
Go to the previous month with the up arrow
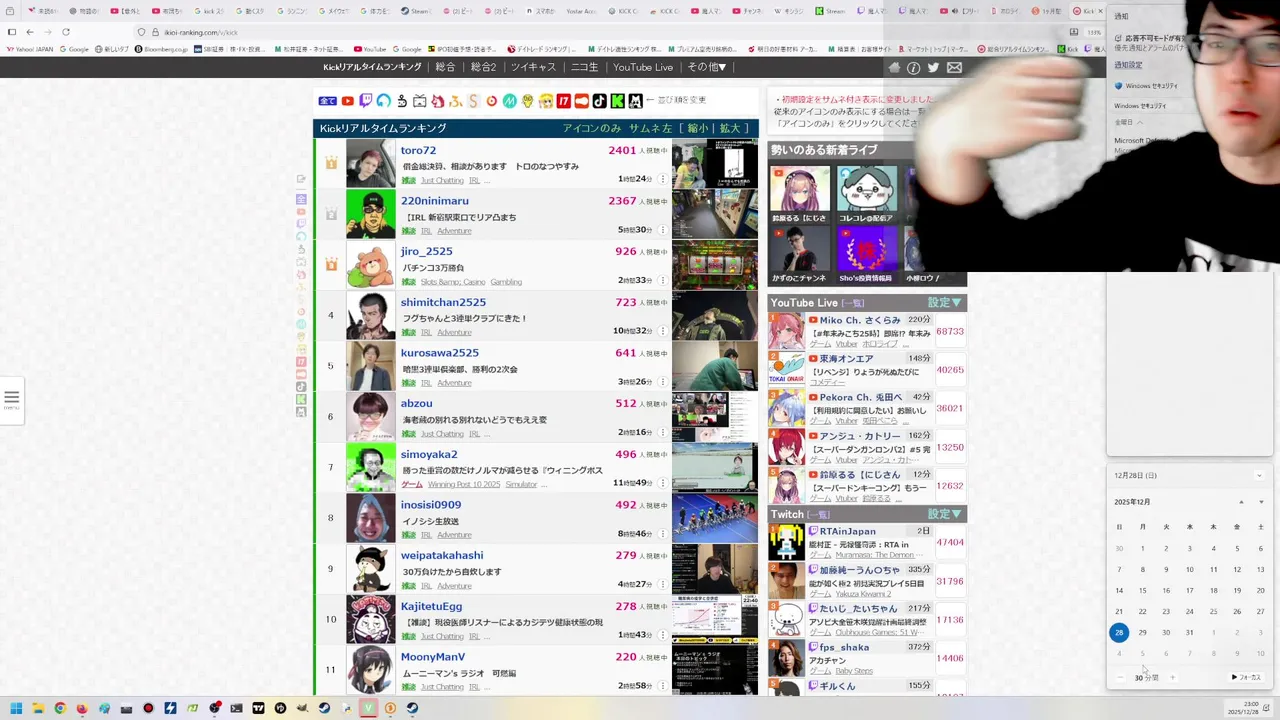[x=1241, y=502]
